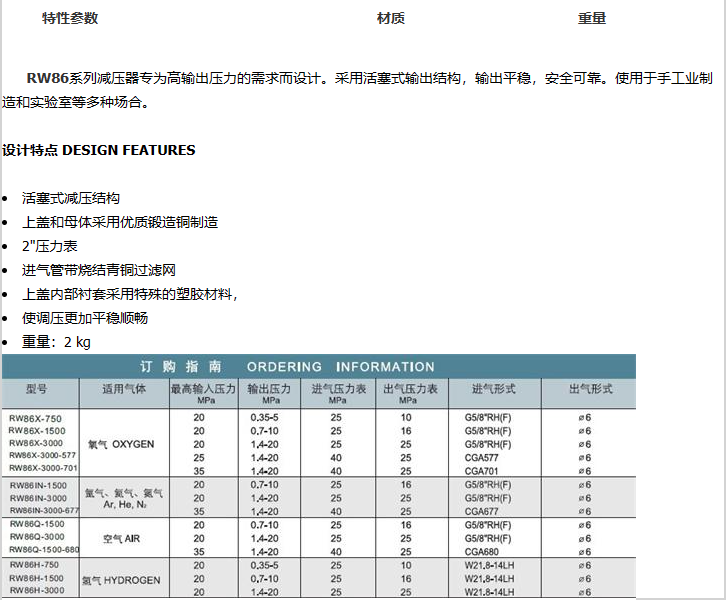The image size is (726, 601).
Task: Click model cell RW86Q-1500
Action: coord(37,524)
